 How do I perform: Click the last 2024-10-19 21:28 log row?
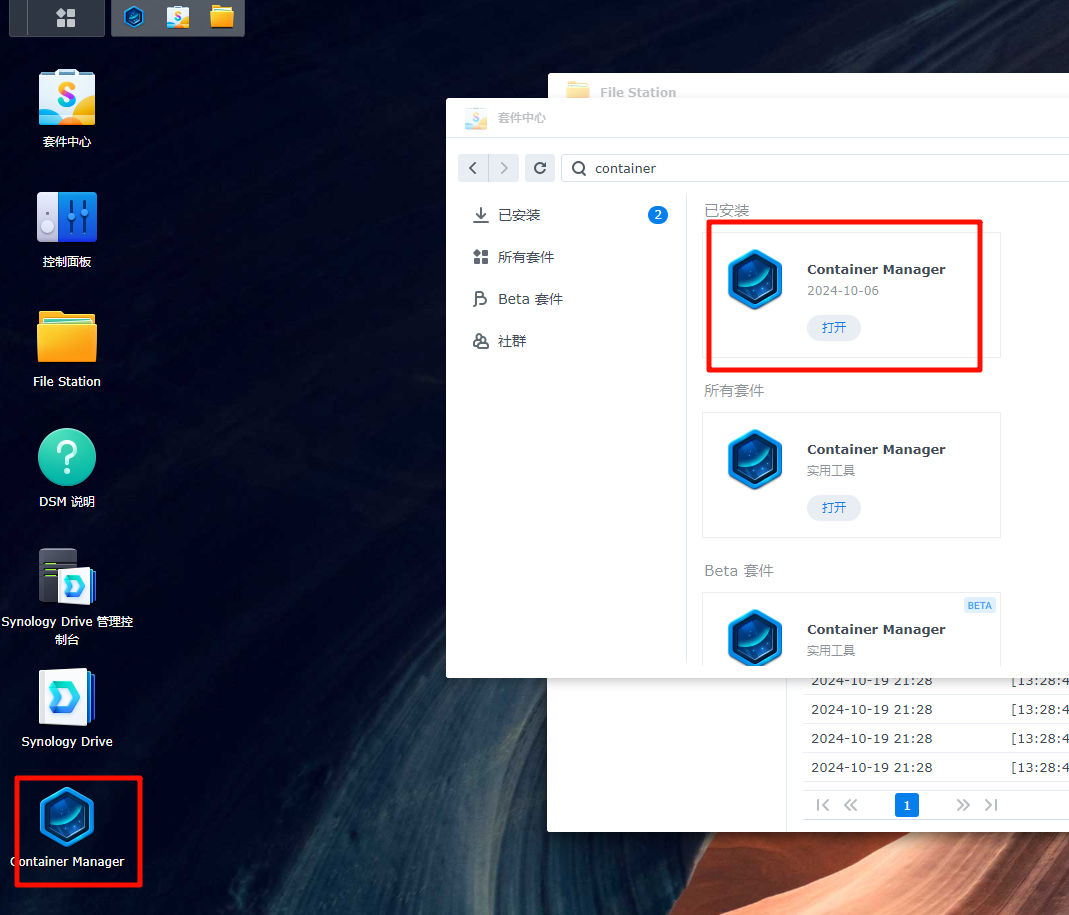[935, 768]
